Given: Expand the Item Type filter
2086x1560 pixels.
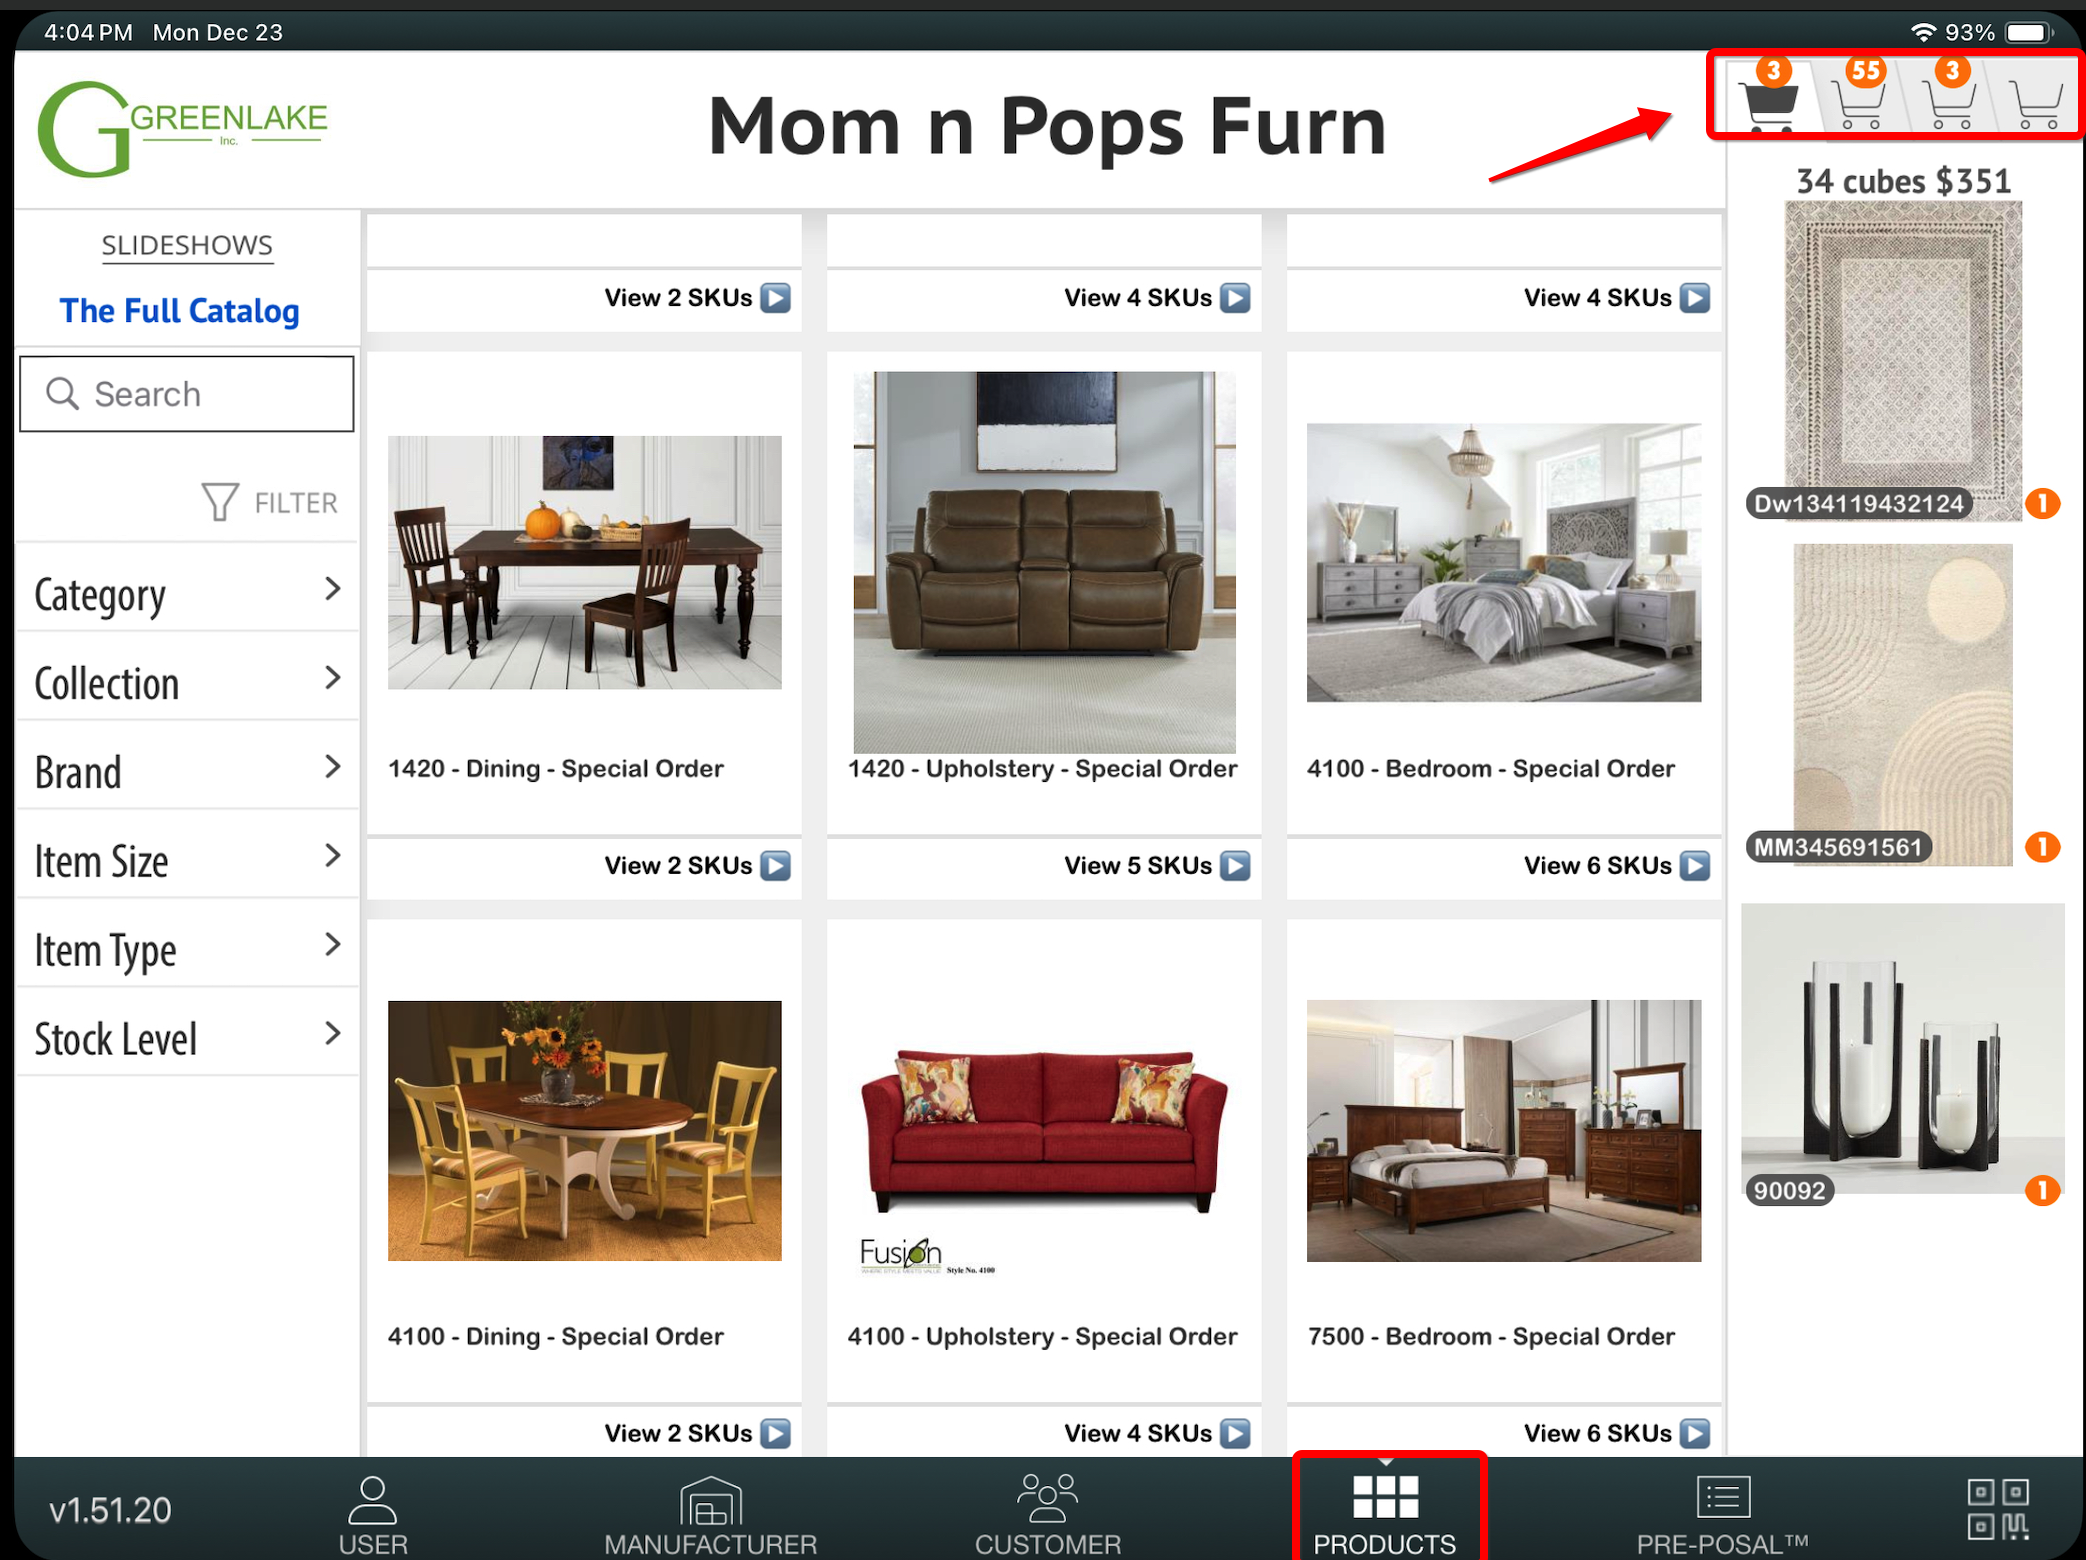Looking at the screenshot, I should coord(187,949).
